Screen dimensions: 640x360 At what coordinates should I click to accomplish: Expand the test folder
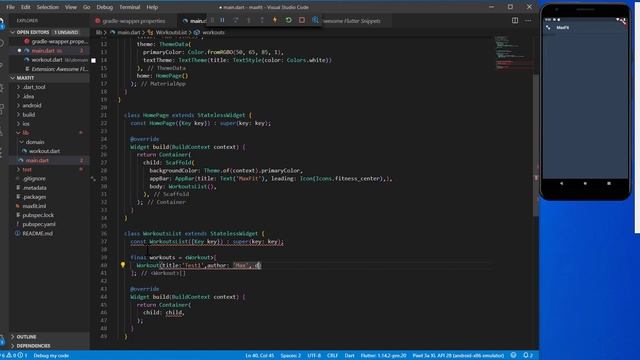[x=27, y=169]
